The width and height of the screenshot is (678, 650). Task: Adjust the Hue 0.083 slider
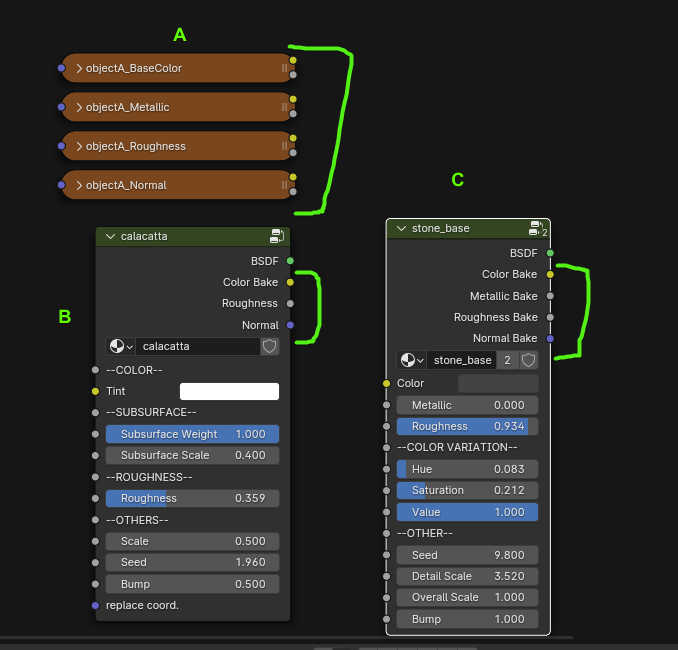pyautogui.click(x=467, y=469)
